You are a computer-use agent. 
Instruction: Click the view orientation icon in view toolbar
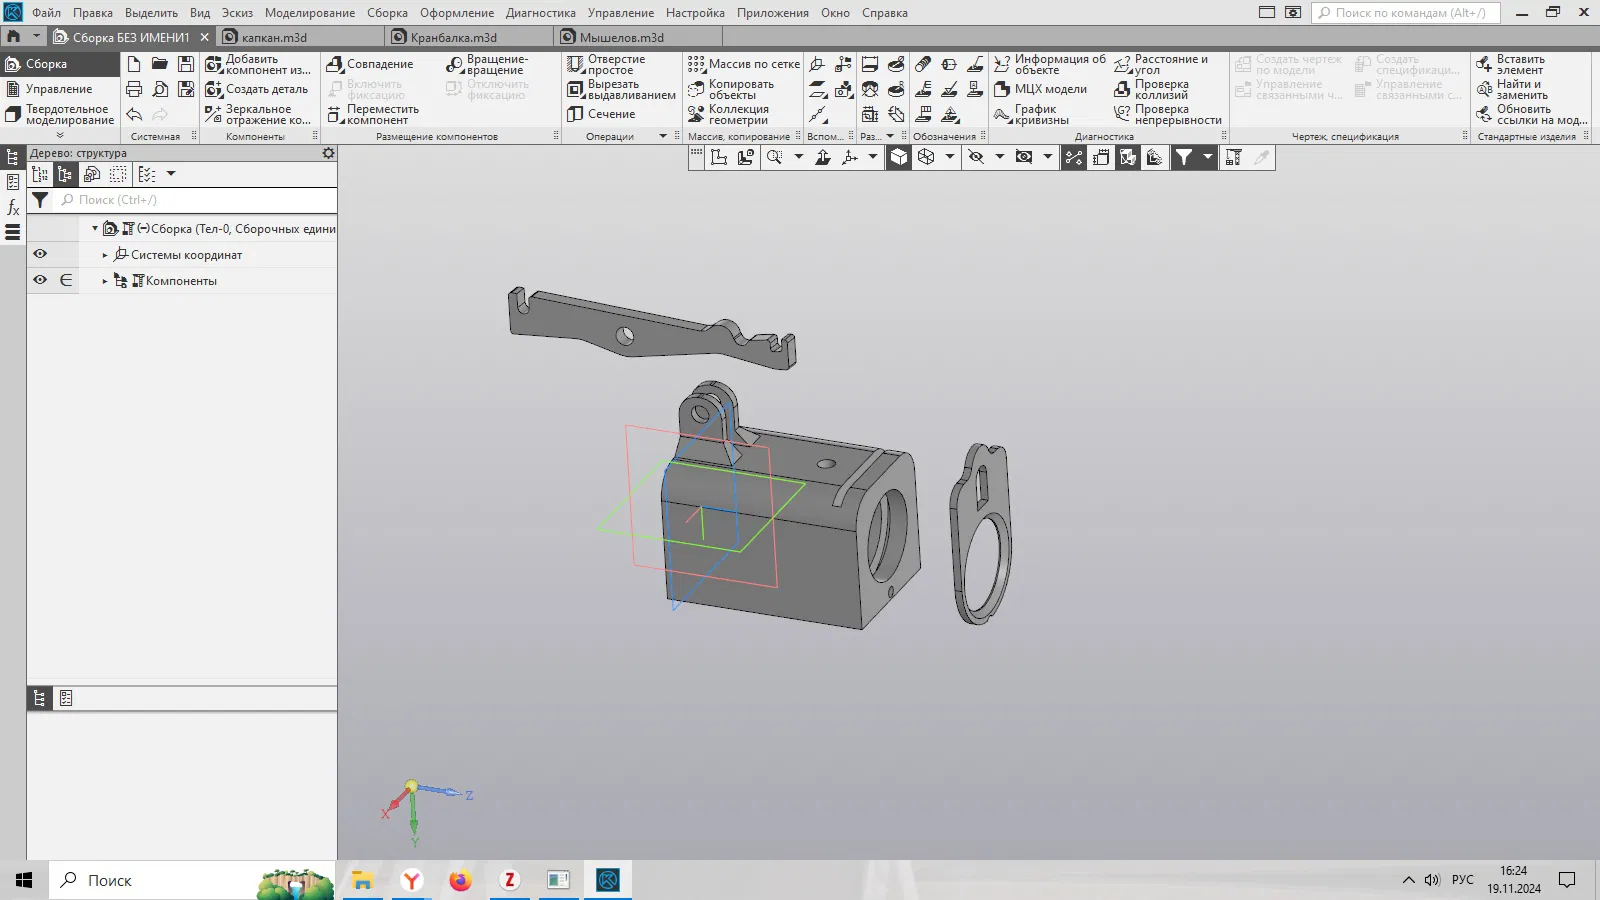click(849, 157)
